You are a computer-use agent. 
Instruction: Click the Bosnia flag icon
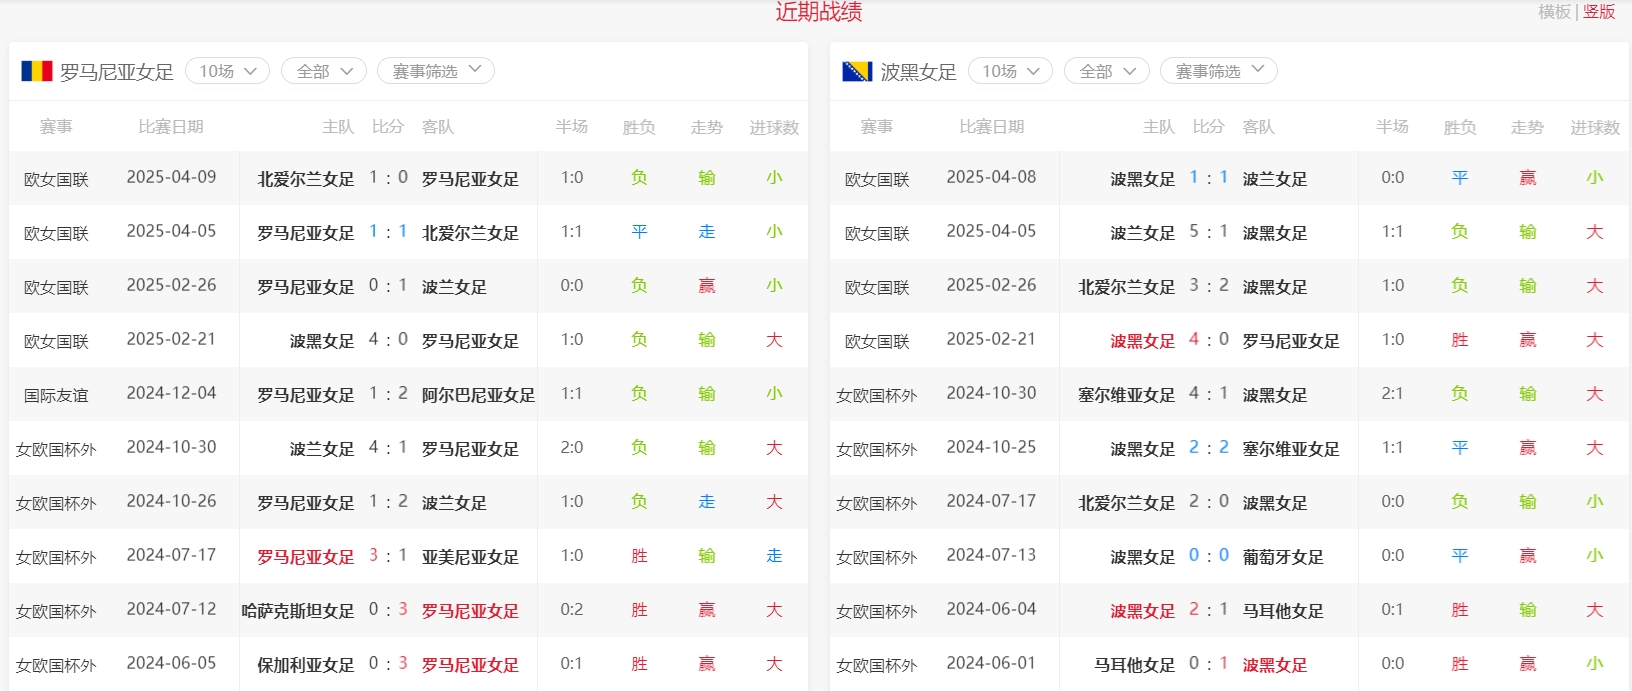pos(857,71)
